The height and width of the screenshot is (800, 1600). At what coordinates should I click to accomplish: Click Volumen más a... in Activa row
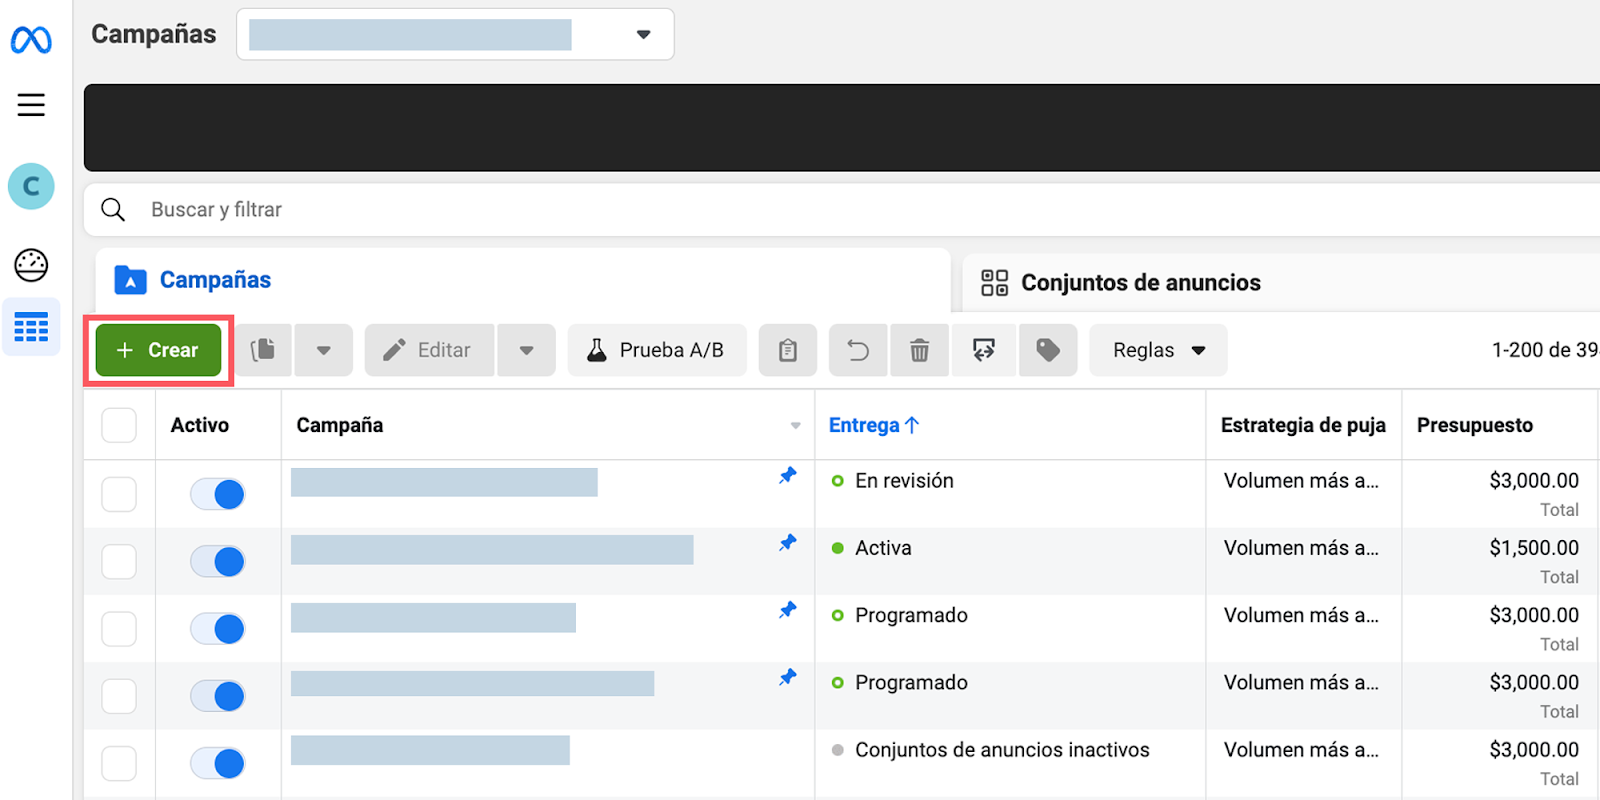1301,548
